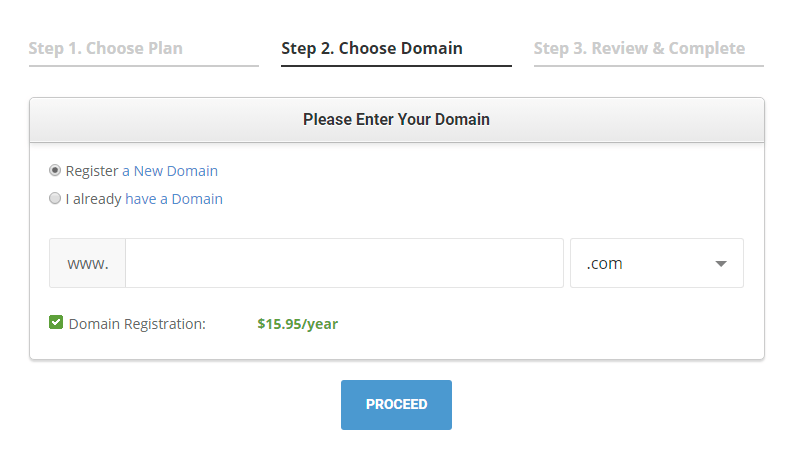Click the "a New Domain" link
This screenshot has width=798, height=450.
coord(170,171)
